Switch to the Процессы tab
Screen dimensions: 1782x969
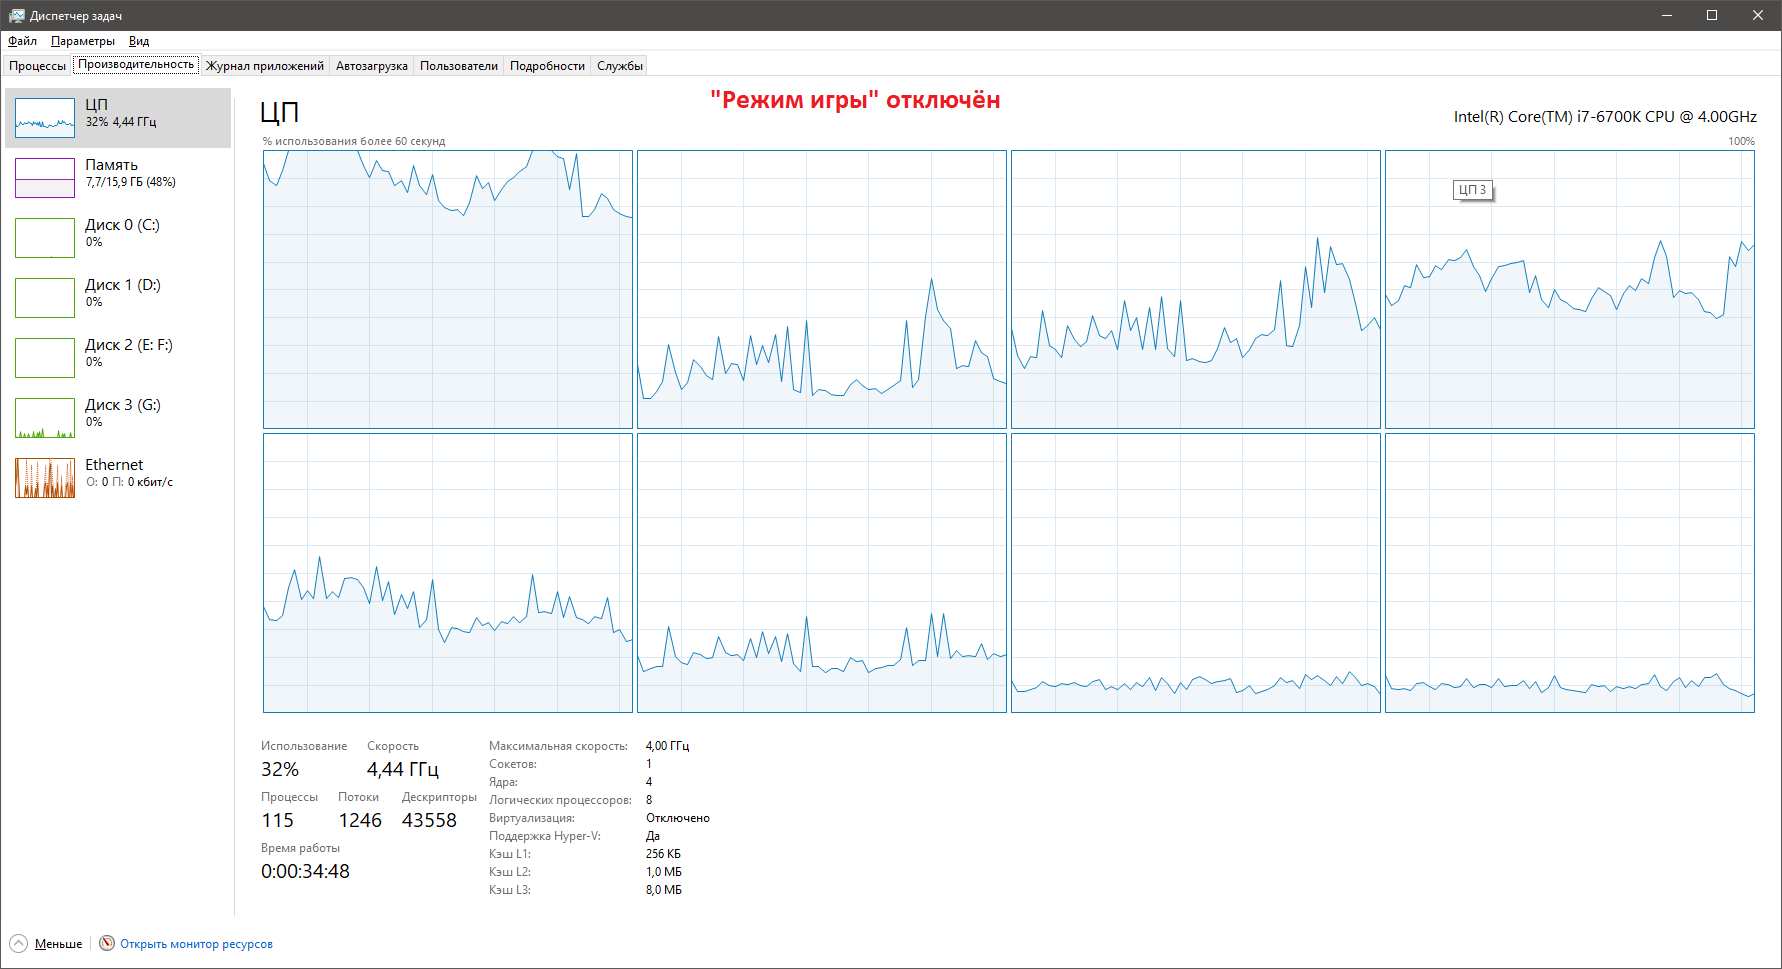(38, 66)
